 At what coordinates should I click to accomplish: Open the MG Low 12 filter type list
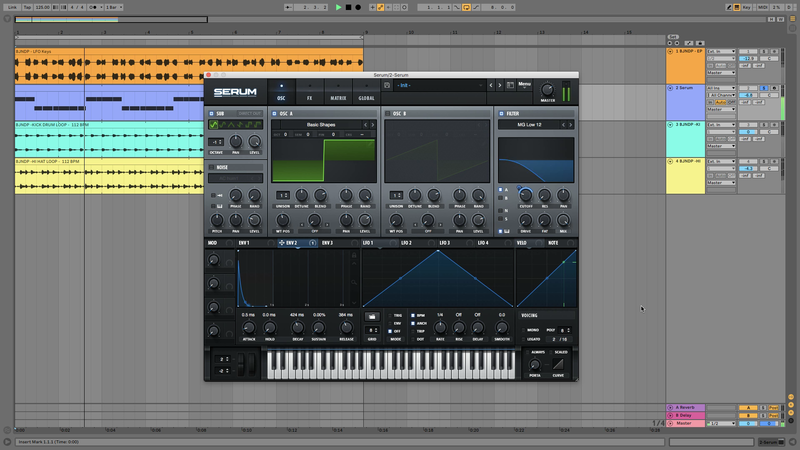point(529,124)
